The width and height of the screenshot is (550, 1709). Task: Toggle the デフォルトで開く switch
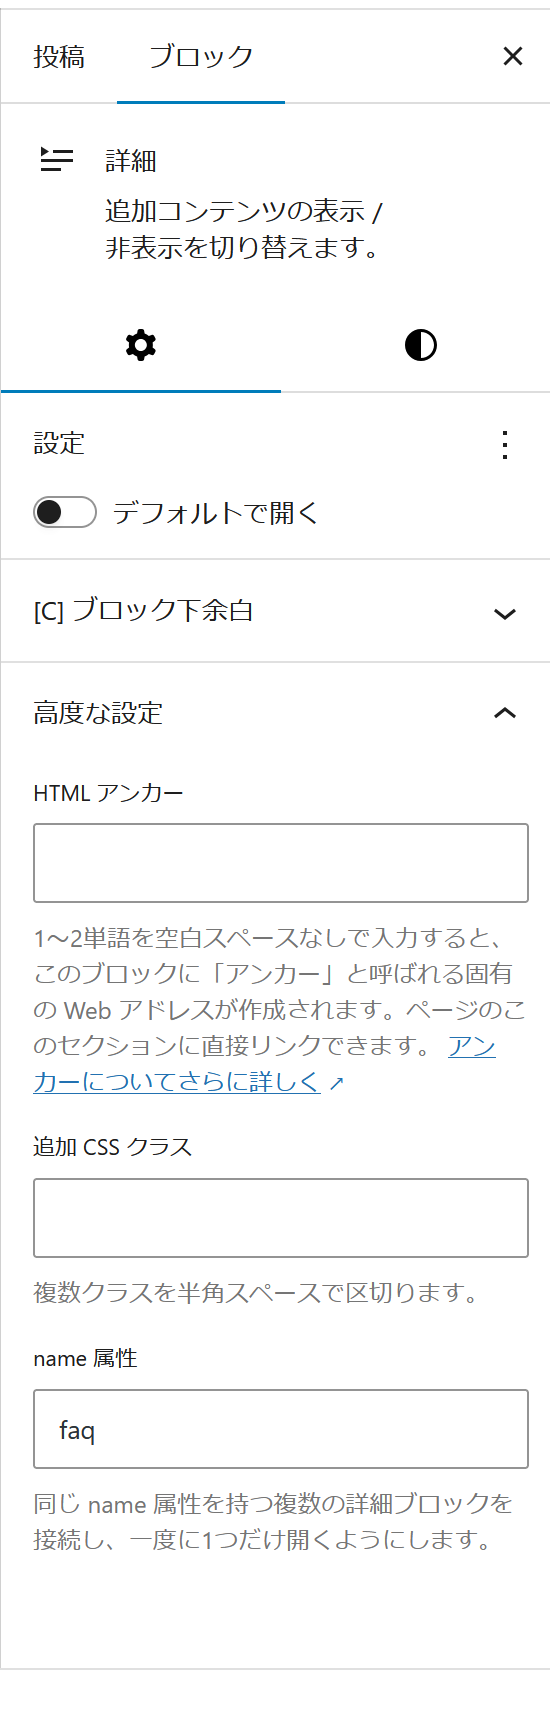coord(65,513)
